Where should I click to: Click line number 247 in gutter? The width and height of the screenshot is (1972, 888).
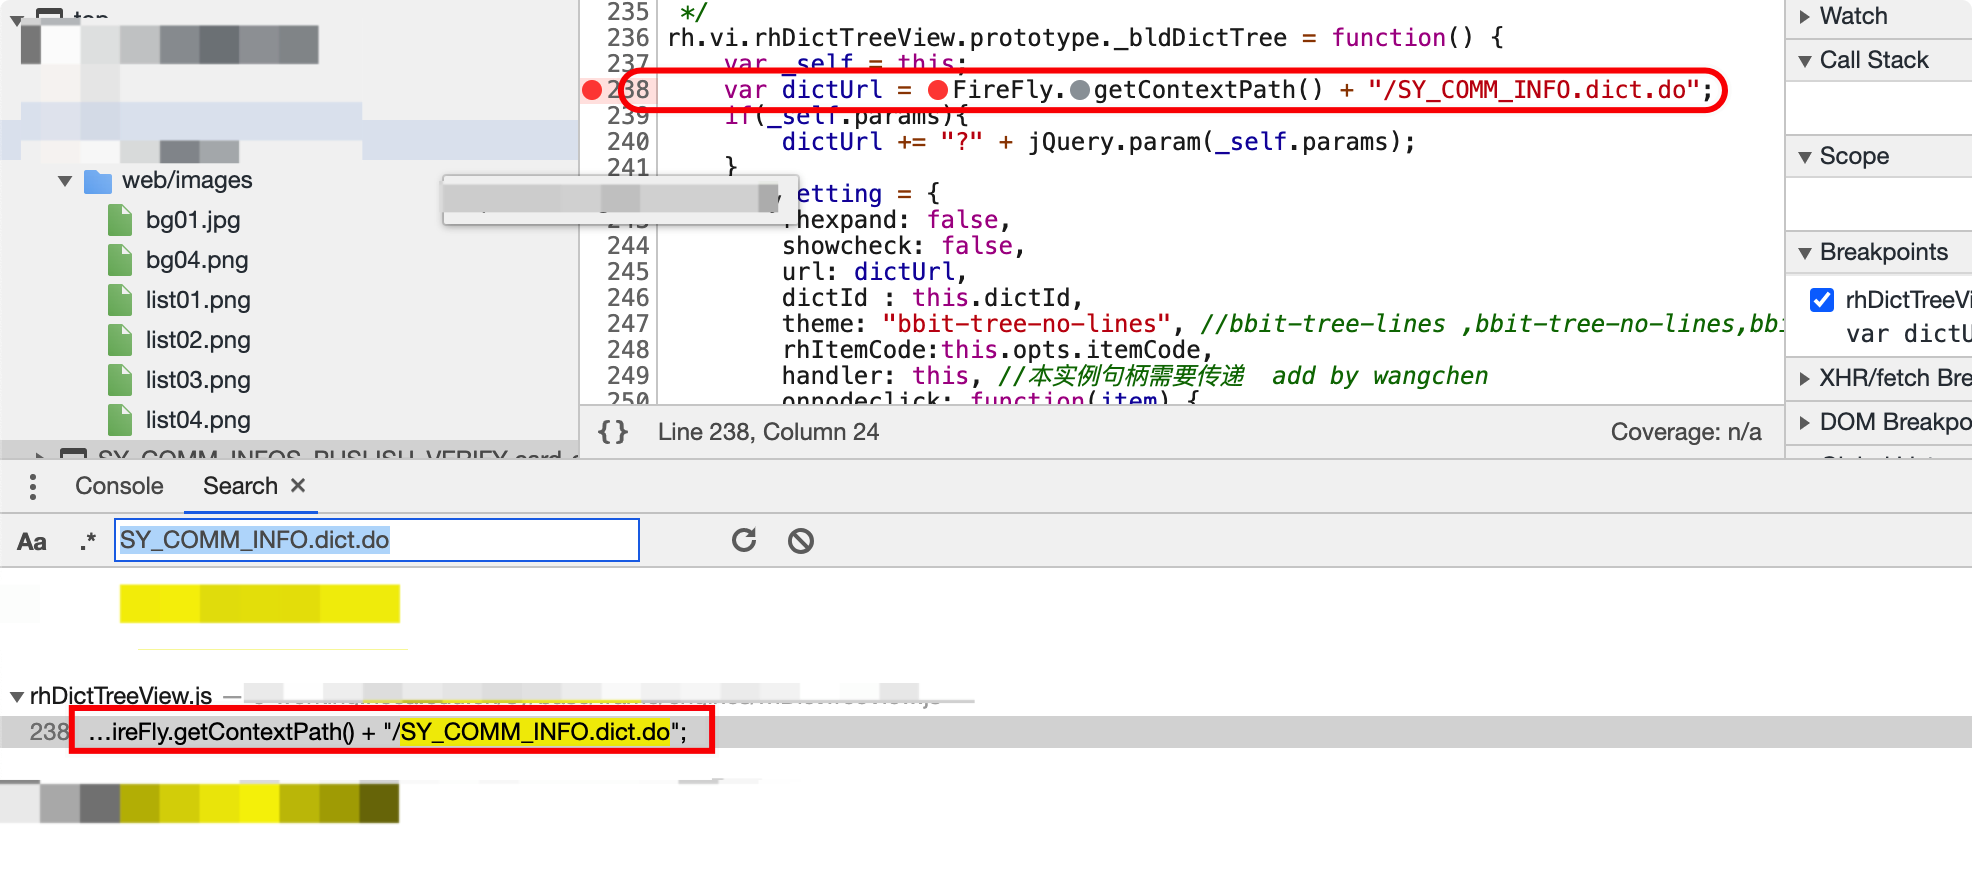(x=628, y=324)
